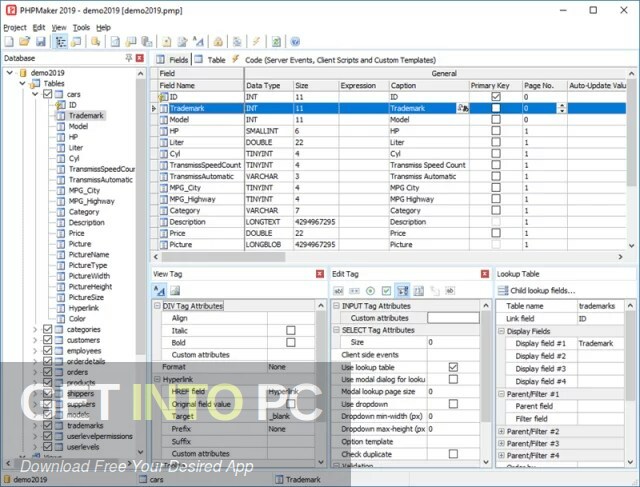640x487 pixels.
Task: Switch to the Code (Server Events) tab
Action: (x=334, y=60)
